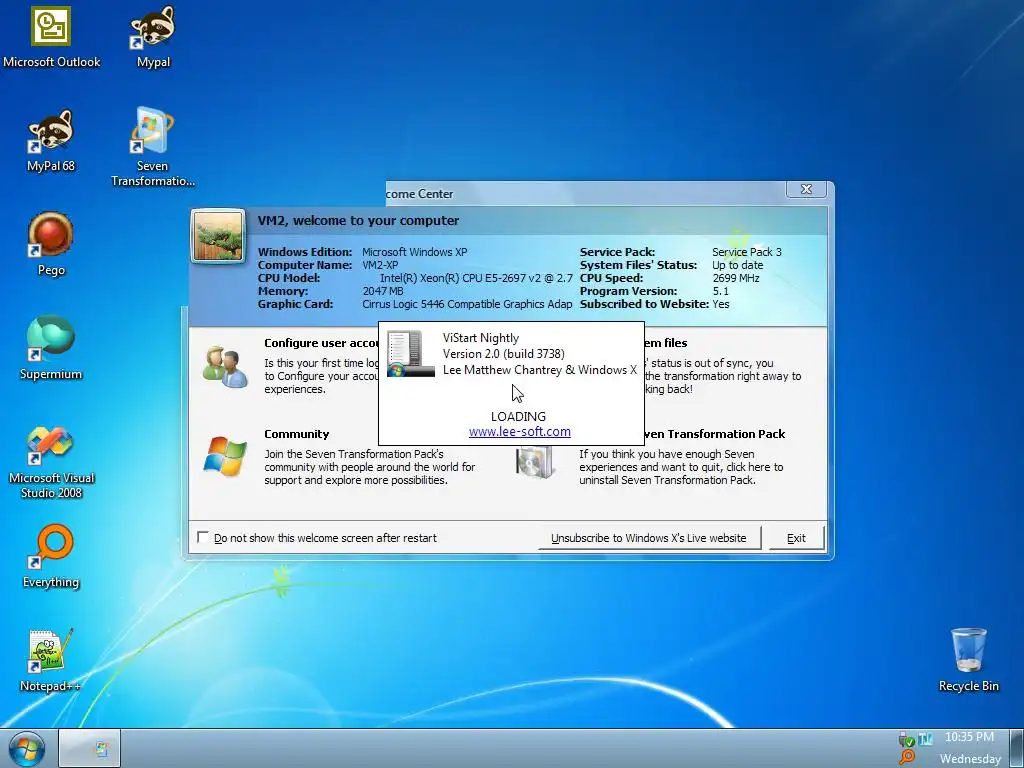Click the Safely Remove Hardware tray icon
This screenshot has width=1024, height=768.
[x=906, y=739]
